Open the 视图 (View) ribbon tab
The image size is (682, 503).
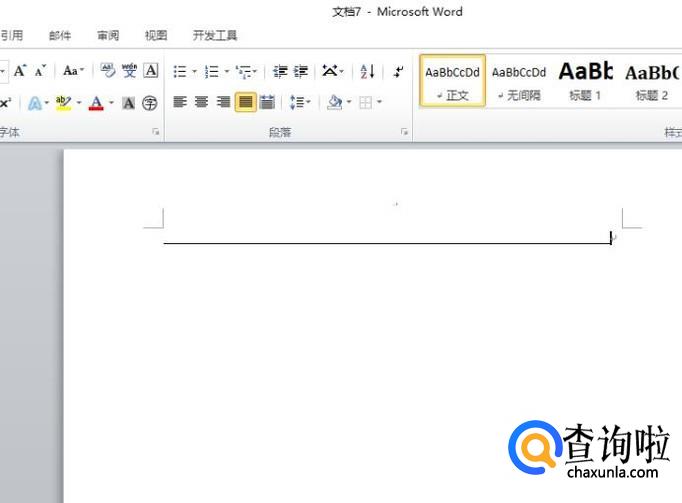(x=156, y=35)
